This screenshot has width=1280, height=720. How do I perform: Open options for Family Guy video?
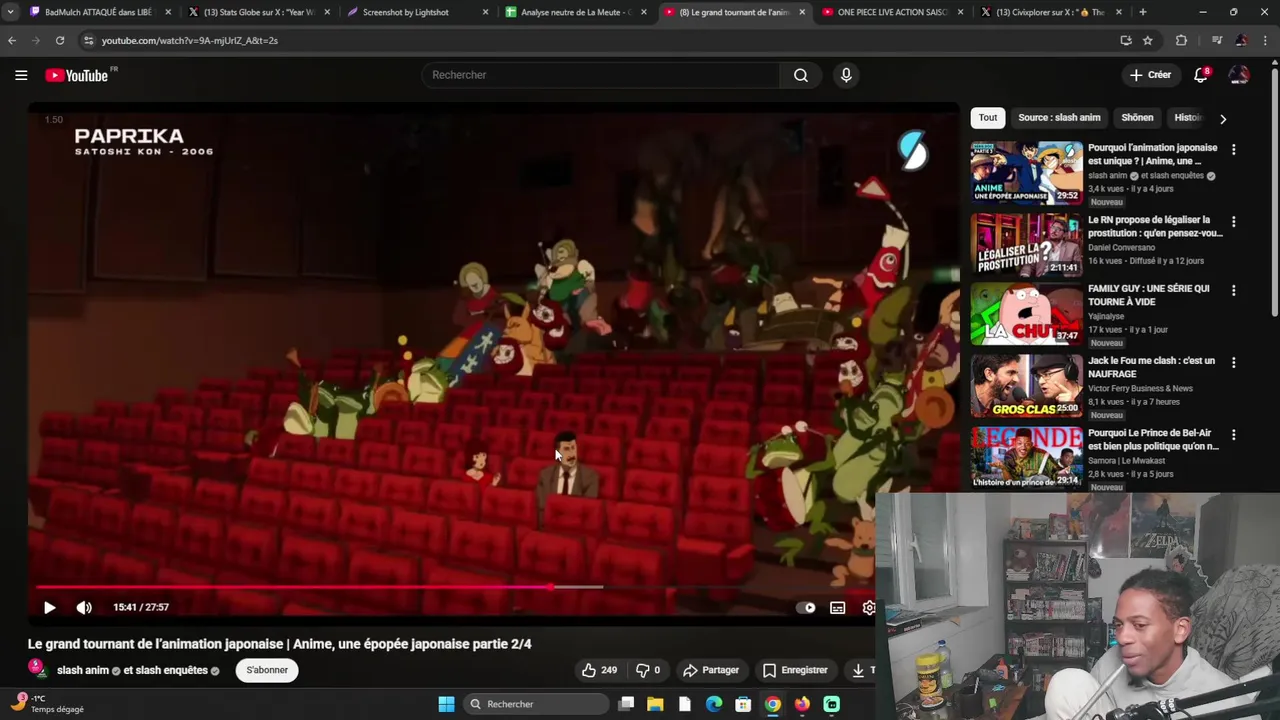coord(1233,290)
